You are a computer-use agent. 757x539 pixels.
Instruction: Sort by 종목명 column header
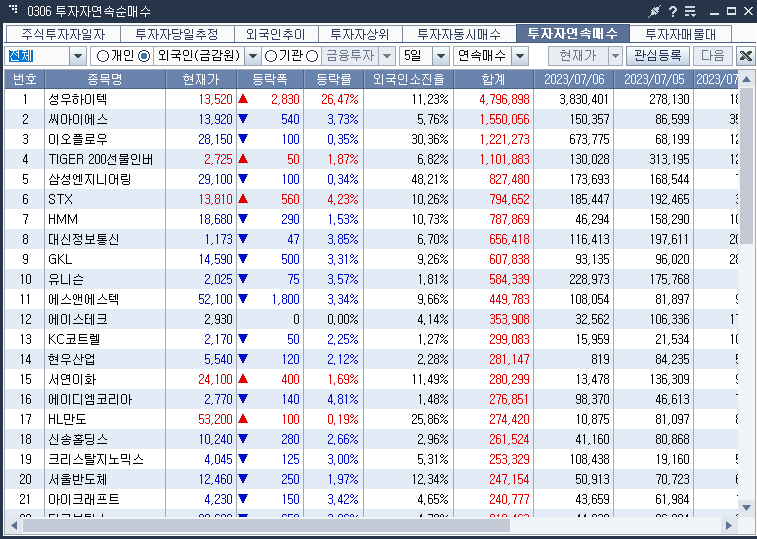[105, 79]
